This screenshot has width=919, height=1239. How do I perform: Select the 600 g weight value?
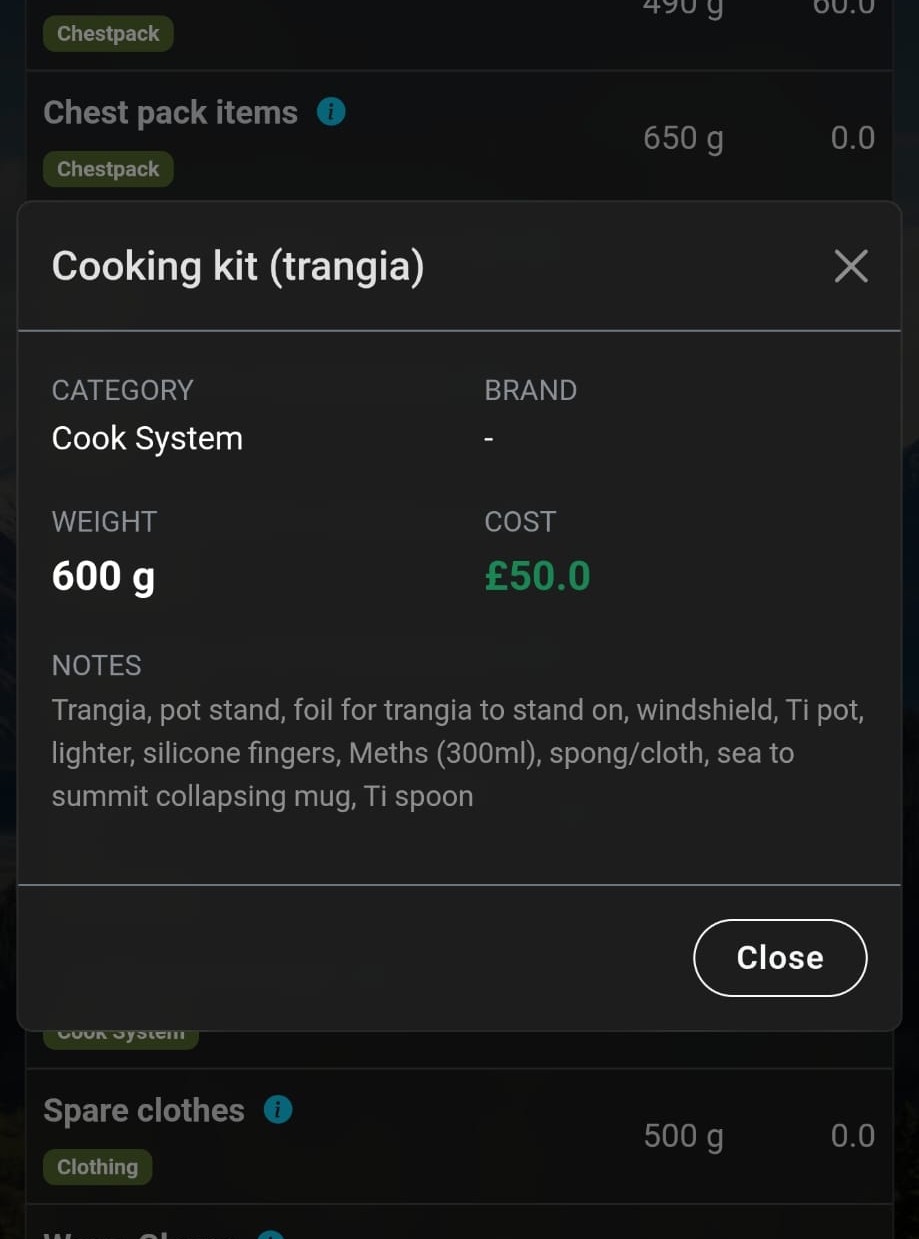click(x=103, y=575)
